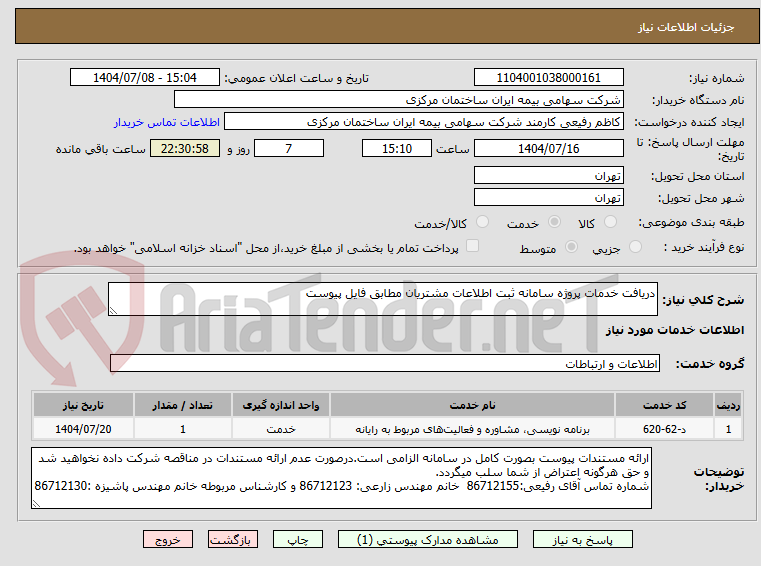Click the نام خدمت column header
Viewport: 761px width, 566px height.
pos(472,405)
